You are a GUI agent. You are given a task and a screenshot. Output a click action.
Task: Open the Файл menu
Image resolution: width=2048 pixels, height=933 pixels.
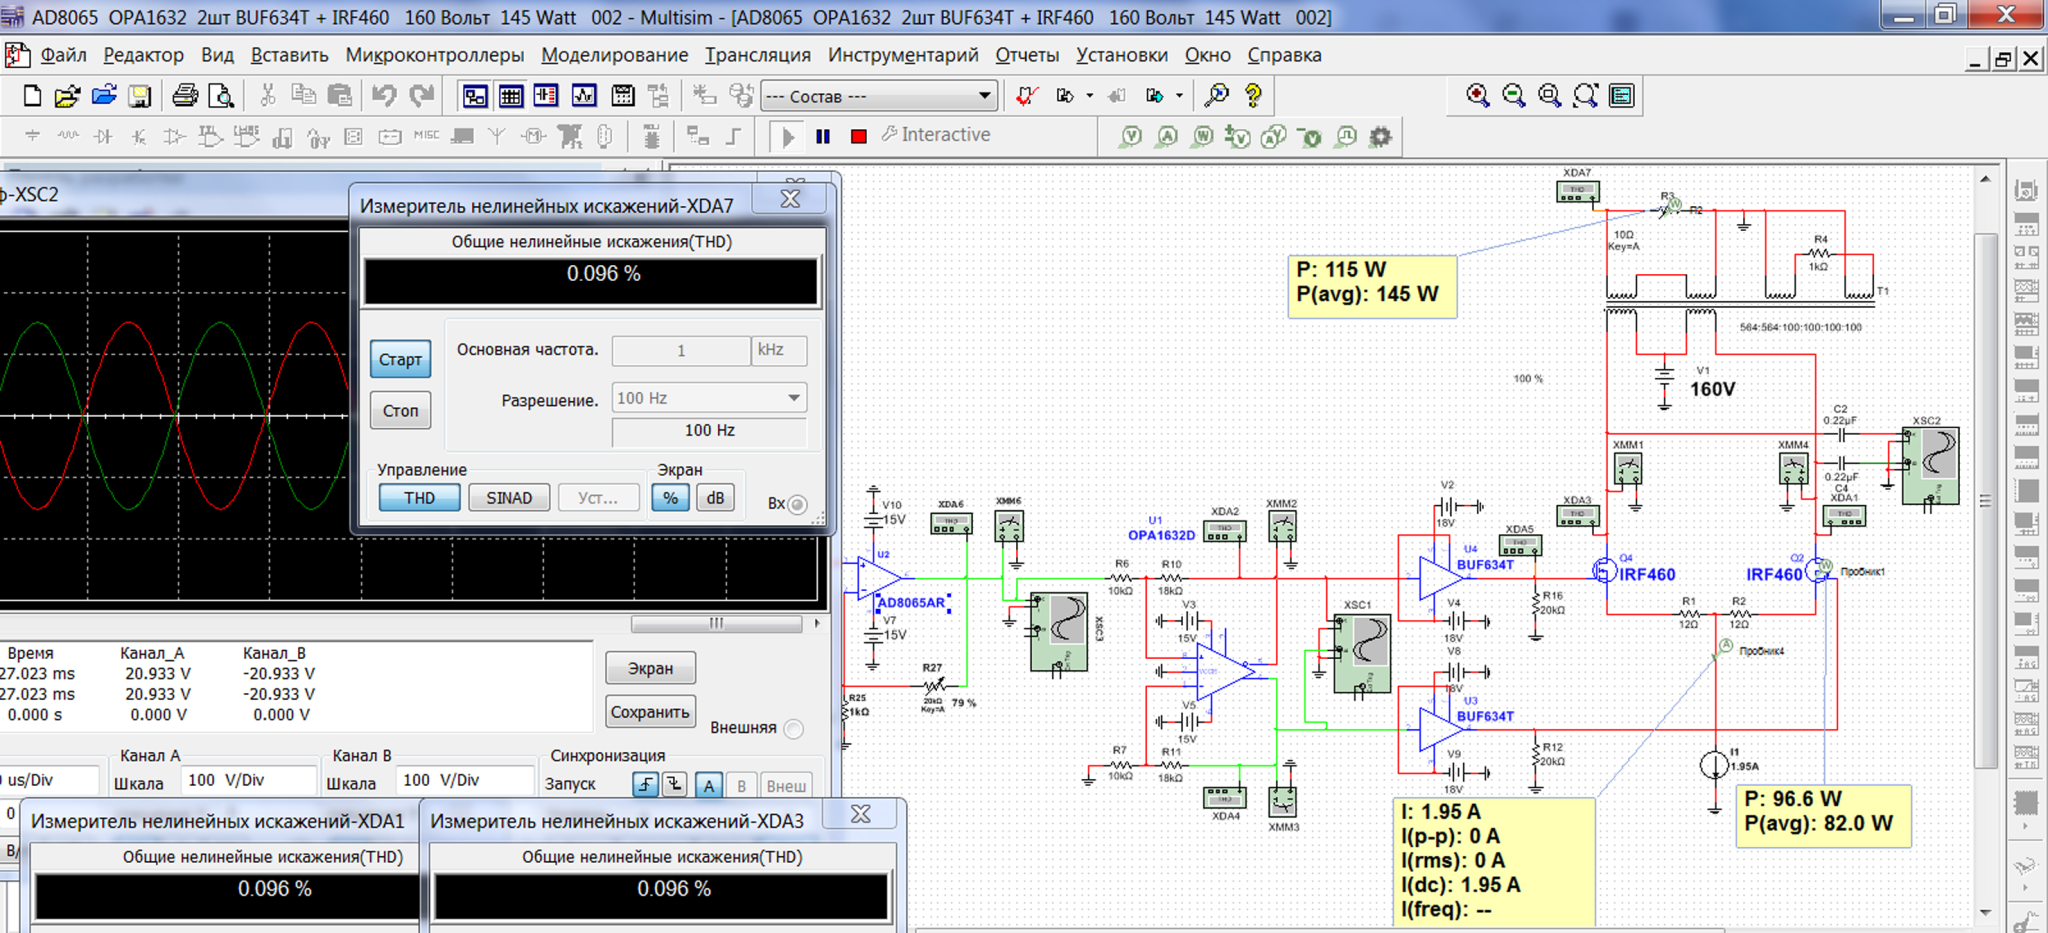[63, 56]
